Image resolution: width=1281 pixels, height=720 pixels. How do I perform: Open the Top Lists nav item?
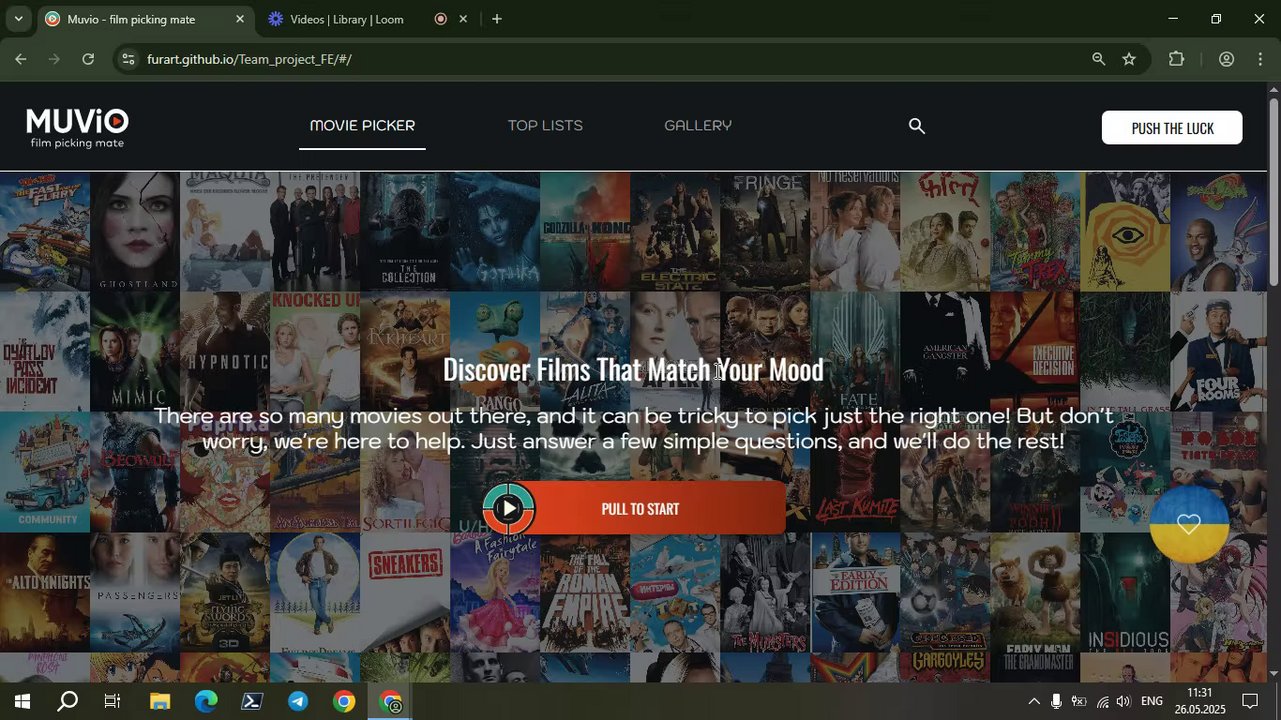545,126
